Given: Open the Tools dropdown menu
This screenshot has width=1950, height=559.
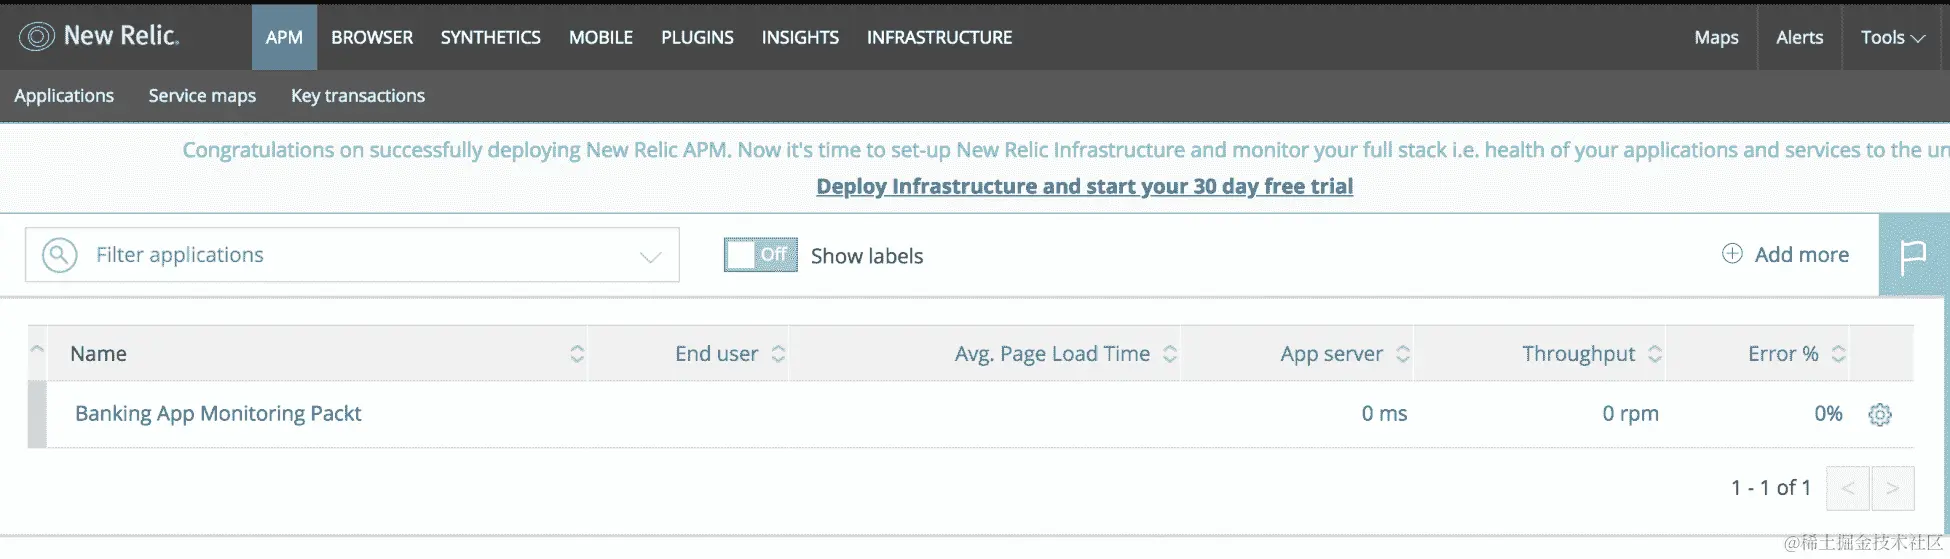Looking at the screenshot, I should click(1892, 37).
